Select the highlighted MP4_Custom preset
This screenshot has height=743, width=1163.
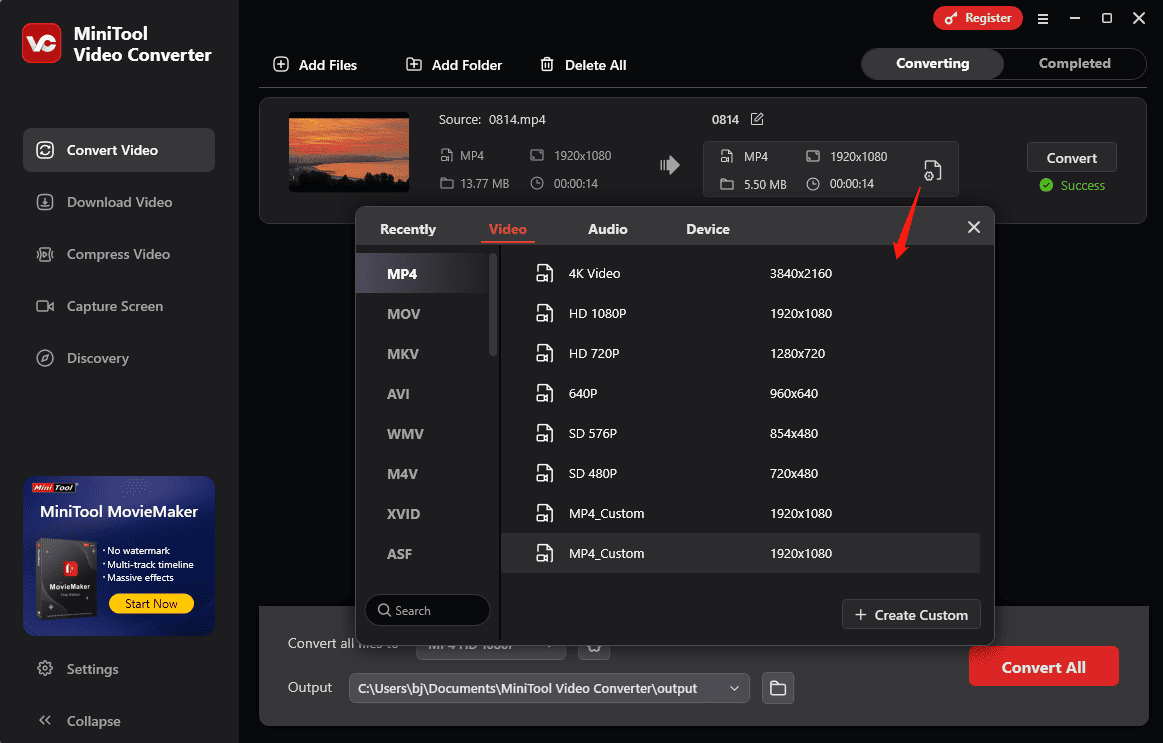pos(740,553)
